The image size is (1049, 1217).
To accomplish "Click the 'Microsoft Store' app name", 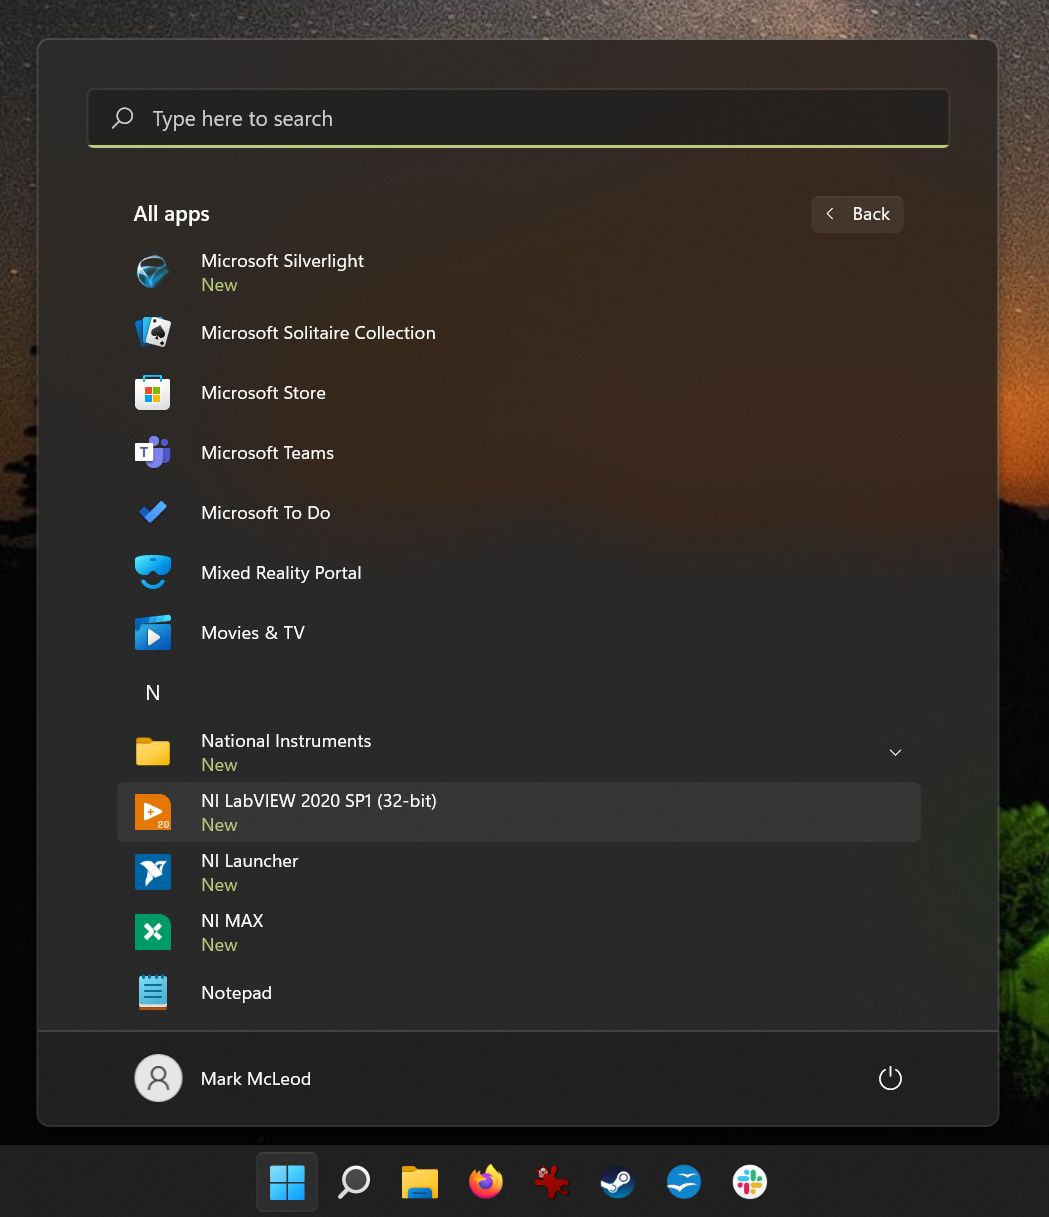I will (x=263, y=393).
